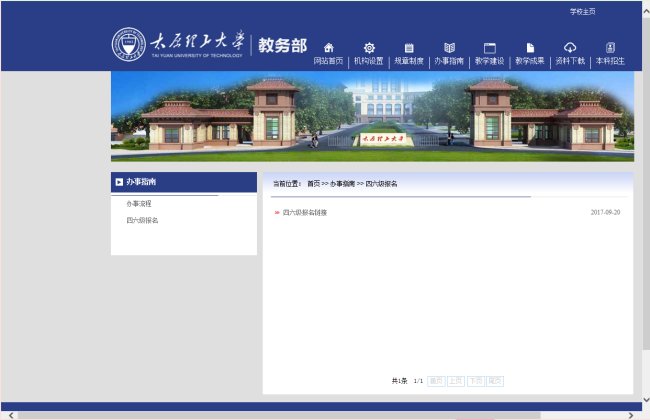Click the red bullet beside 四六级报名链接
Viewport: 650px width, 420px height.
[x=277, y=212]
